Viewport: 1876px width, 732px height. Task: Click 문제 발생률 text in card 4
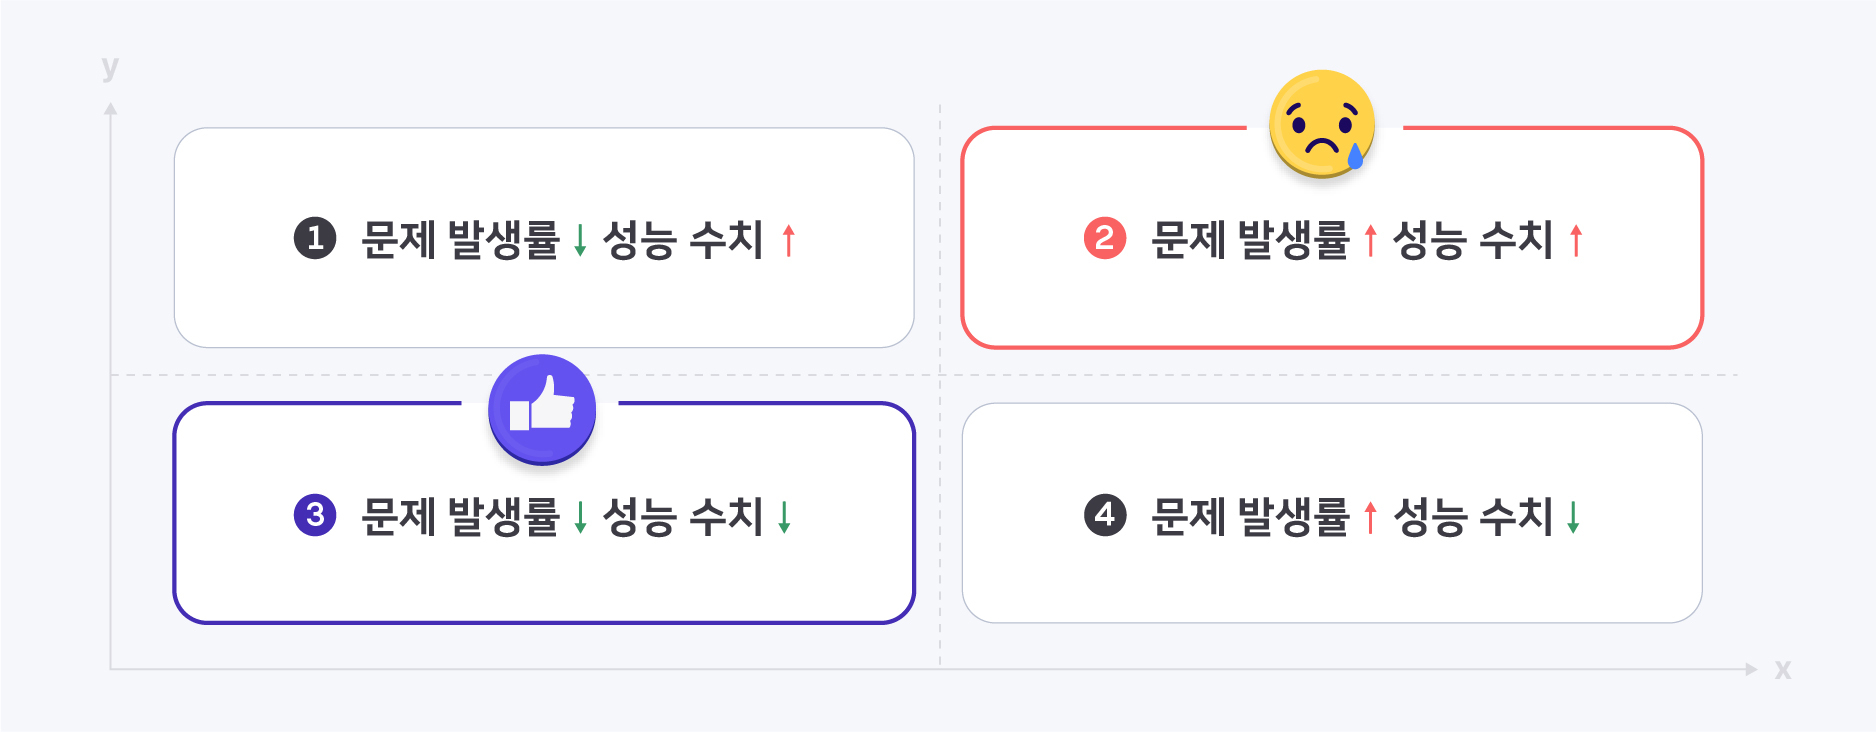(1250, 517)
